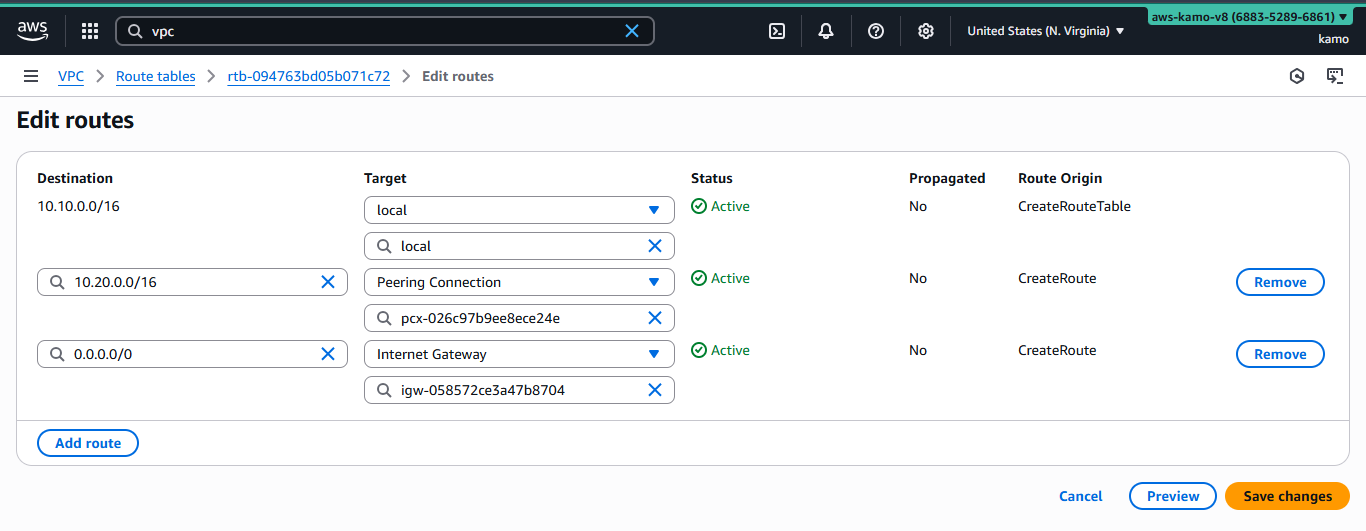Click the Active status of the local route

click(720, 206)
